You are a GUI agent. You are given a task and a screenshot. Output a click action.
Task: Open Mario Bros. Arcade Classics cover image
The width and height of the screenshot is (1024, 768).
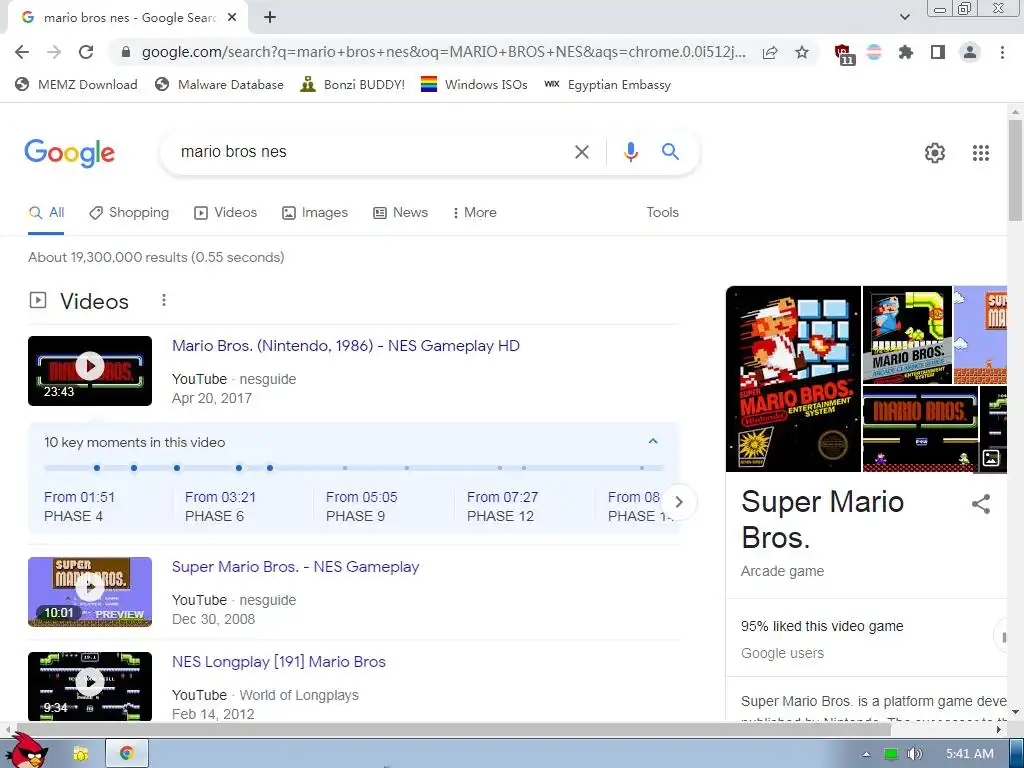pos(907,334)
